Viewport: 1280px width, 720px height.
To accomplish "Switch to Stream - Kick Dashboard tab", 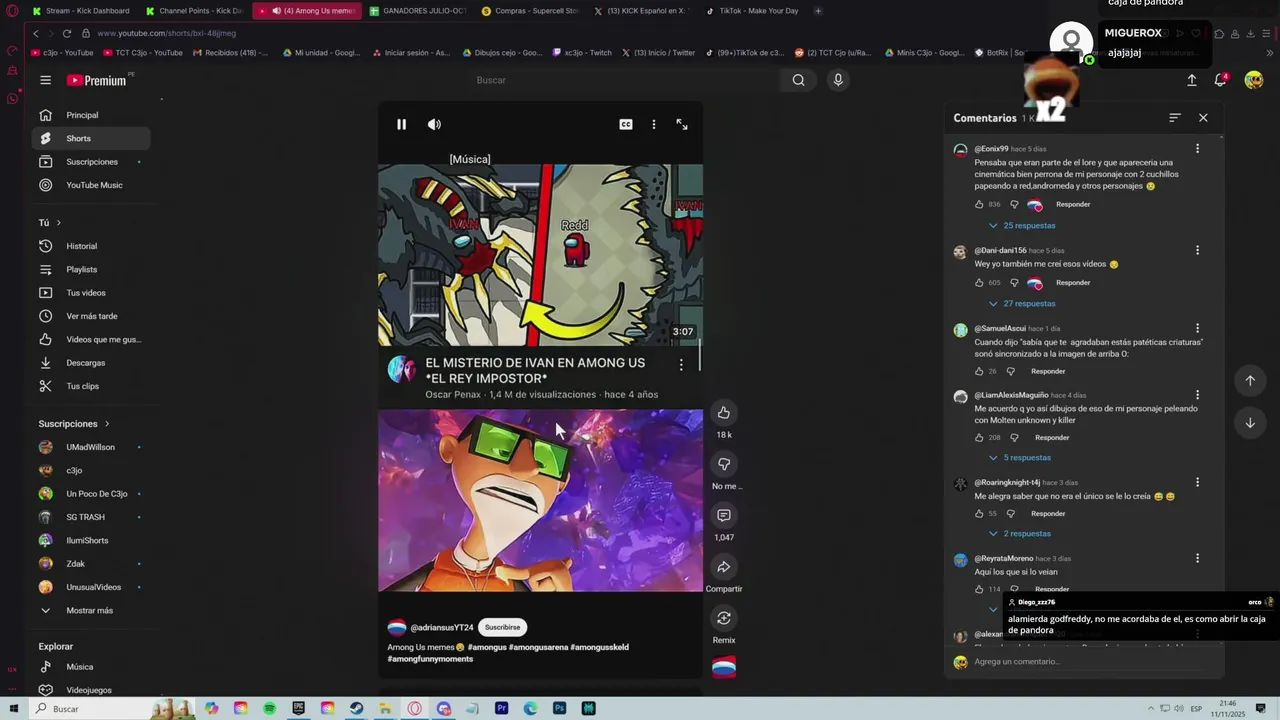I will pyautogui.click(x=80, y=11).
